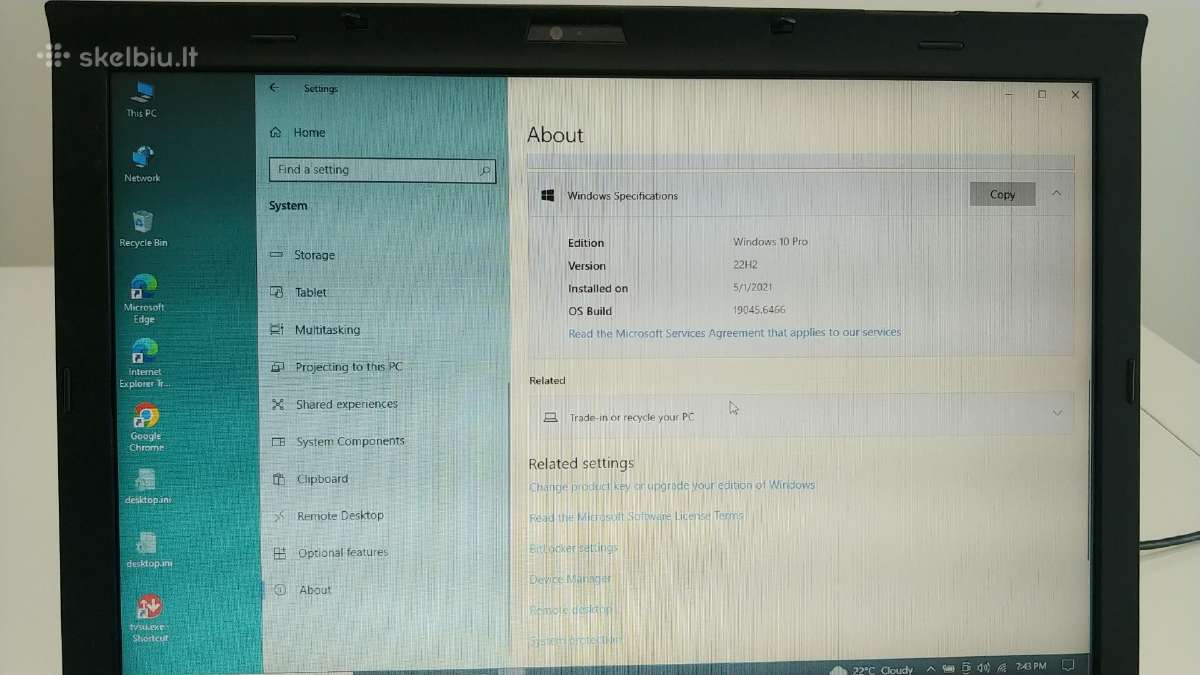The width and height of the screenshot is (1200, 675).
Task: Open the Recycle Bin
Action: (143, 228)
